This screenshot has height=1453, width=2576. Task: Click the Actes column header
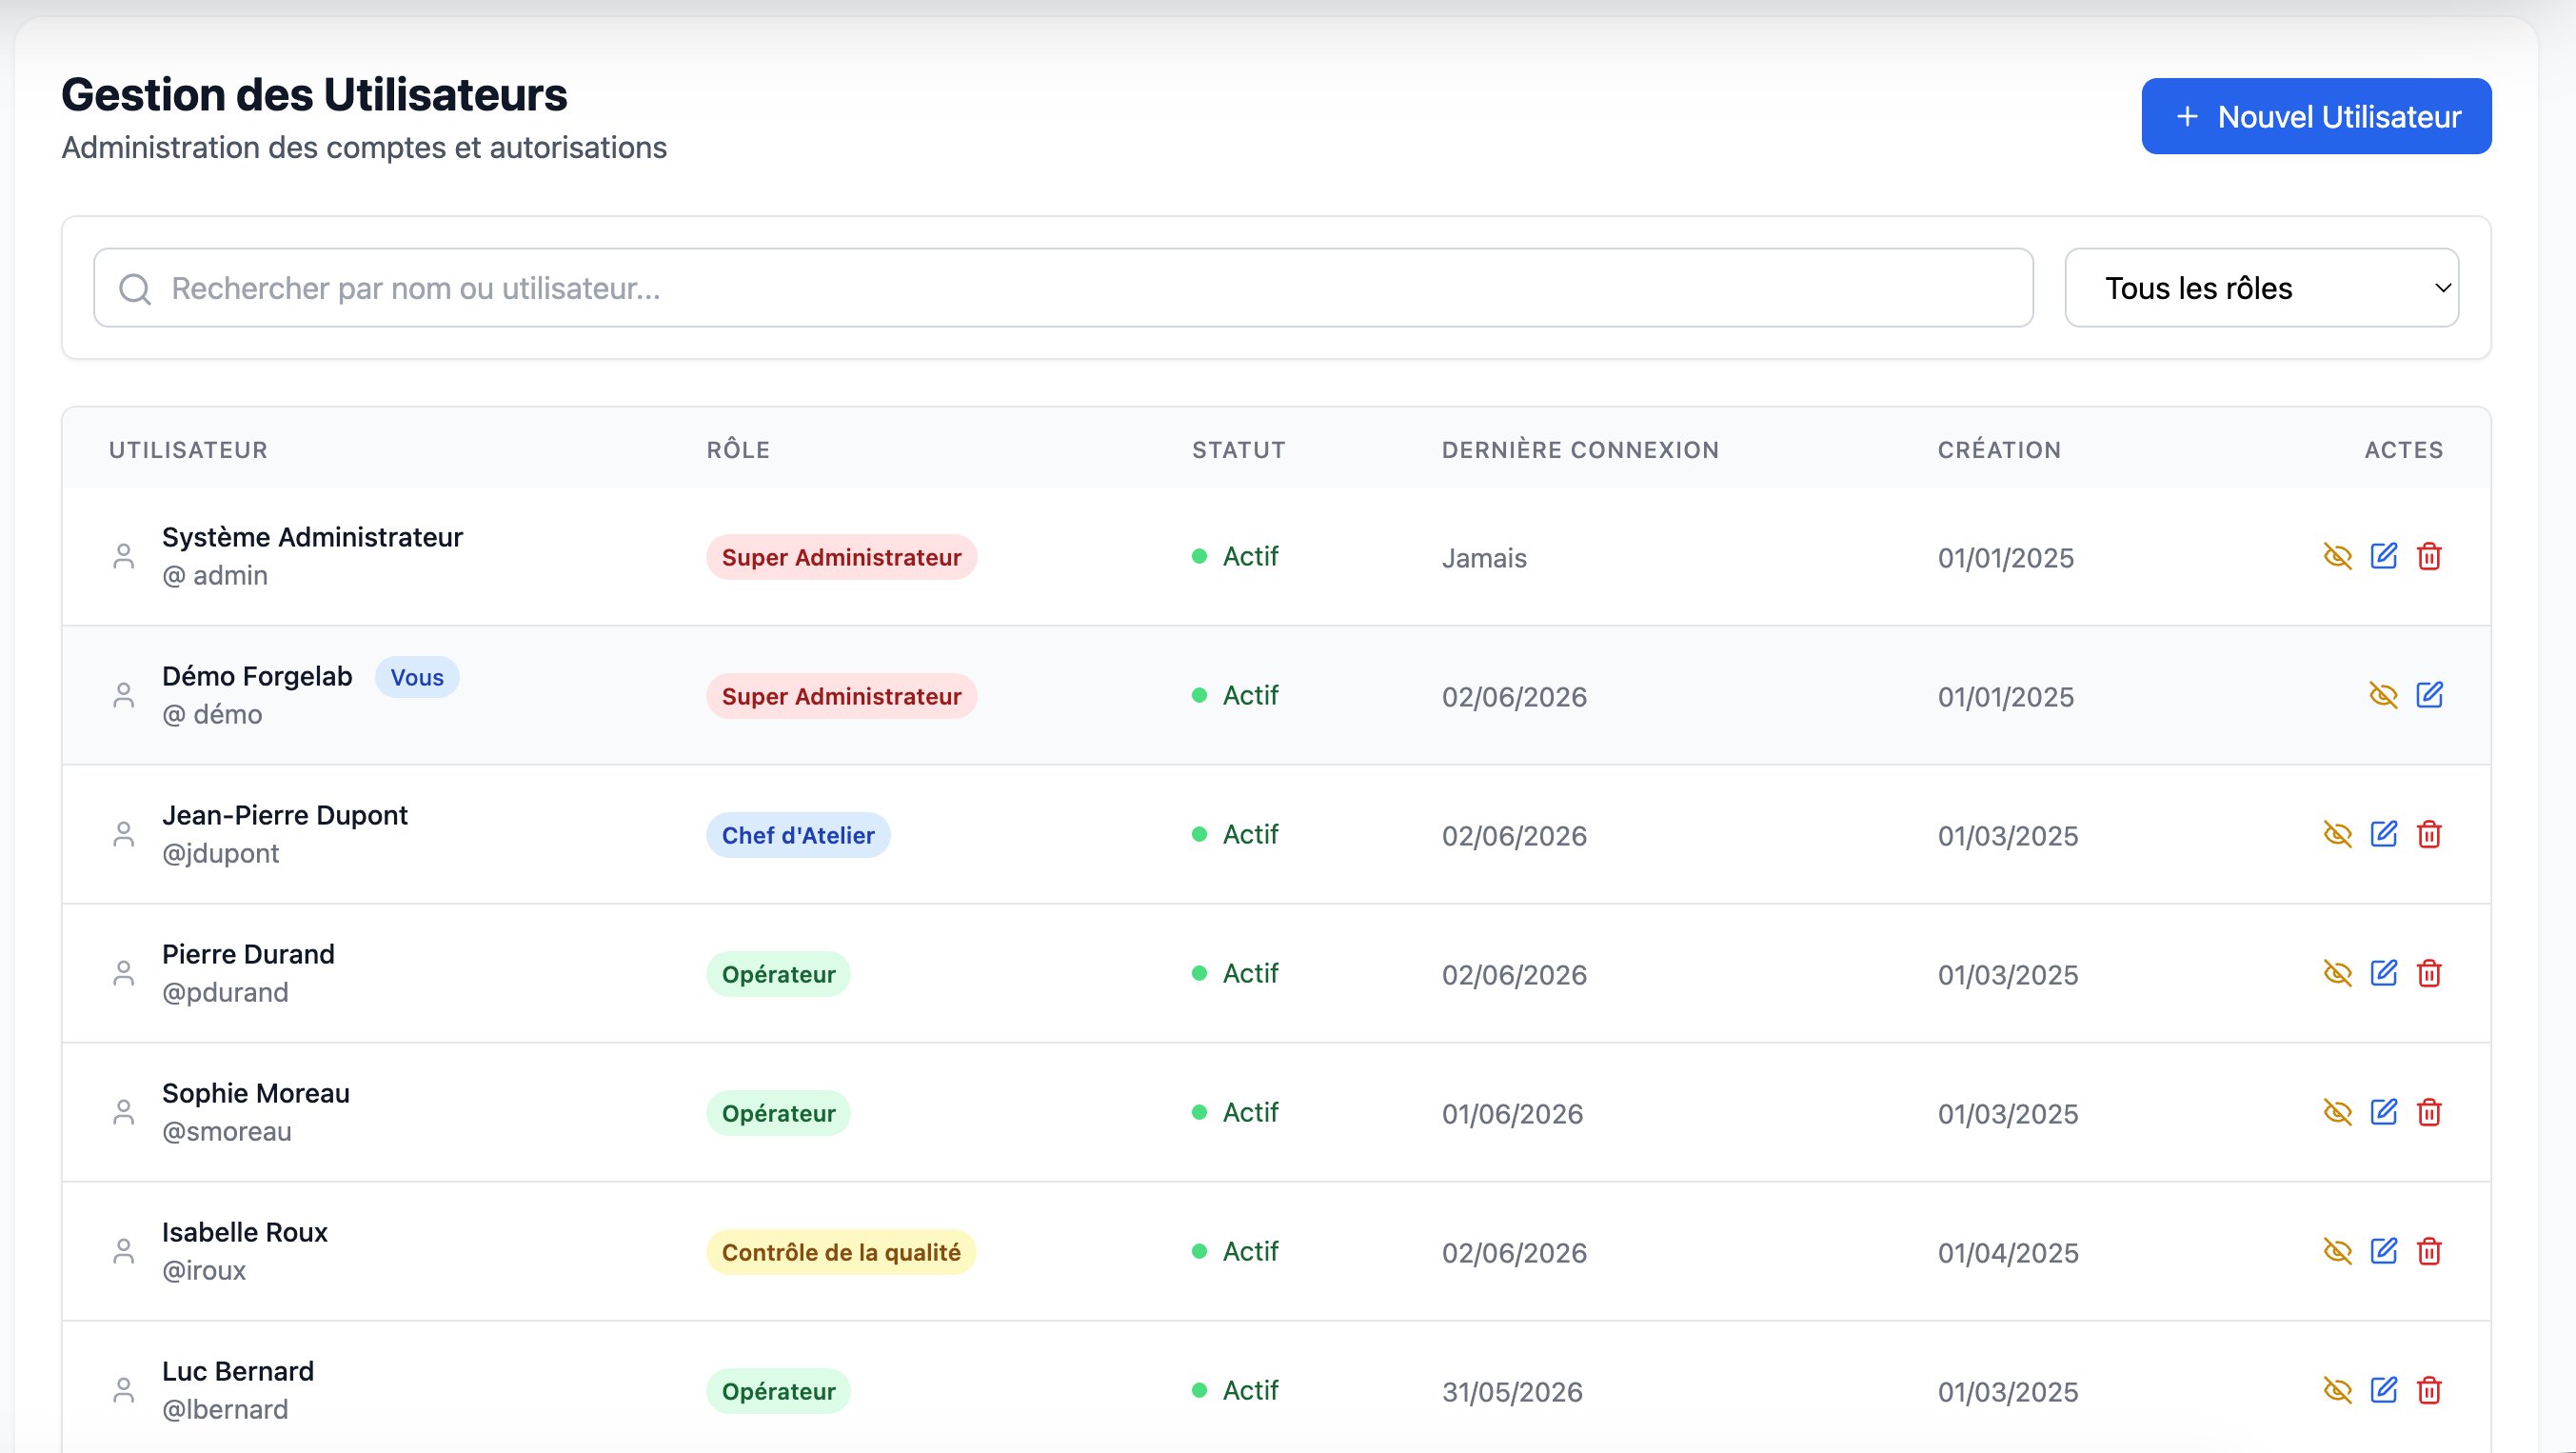pos(2403,450)
